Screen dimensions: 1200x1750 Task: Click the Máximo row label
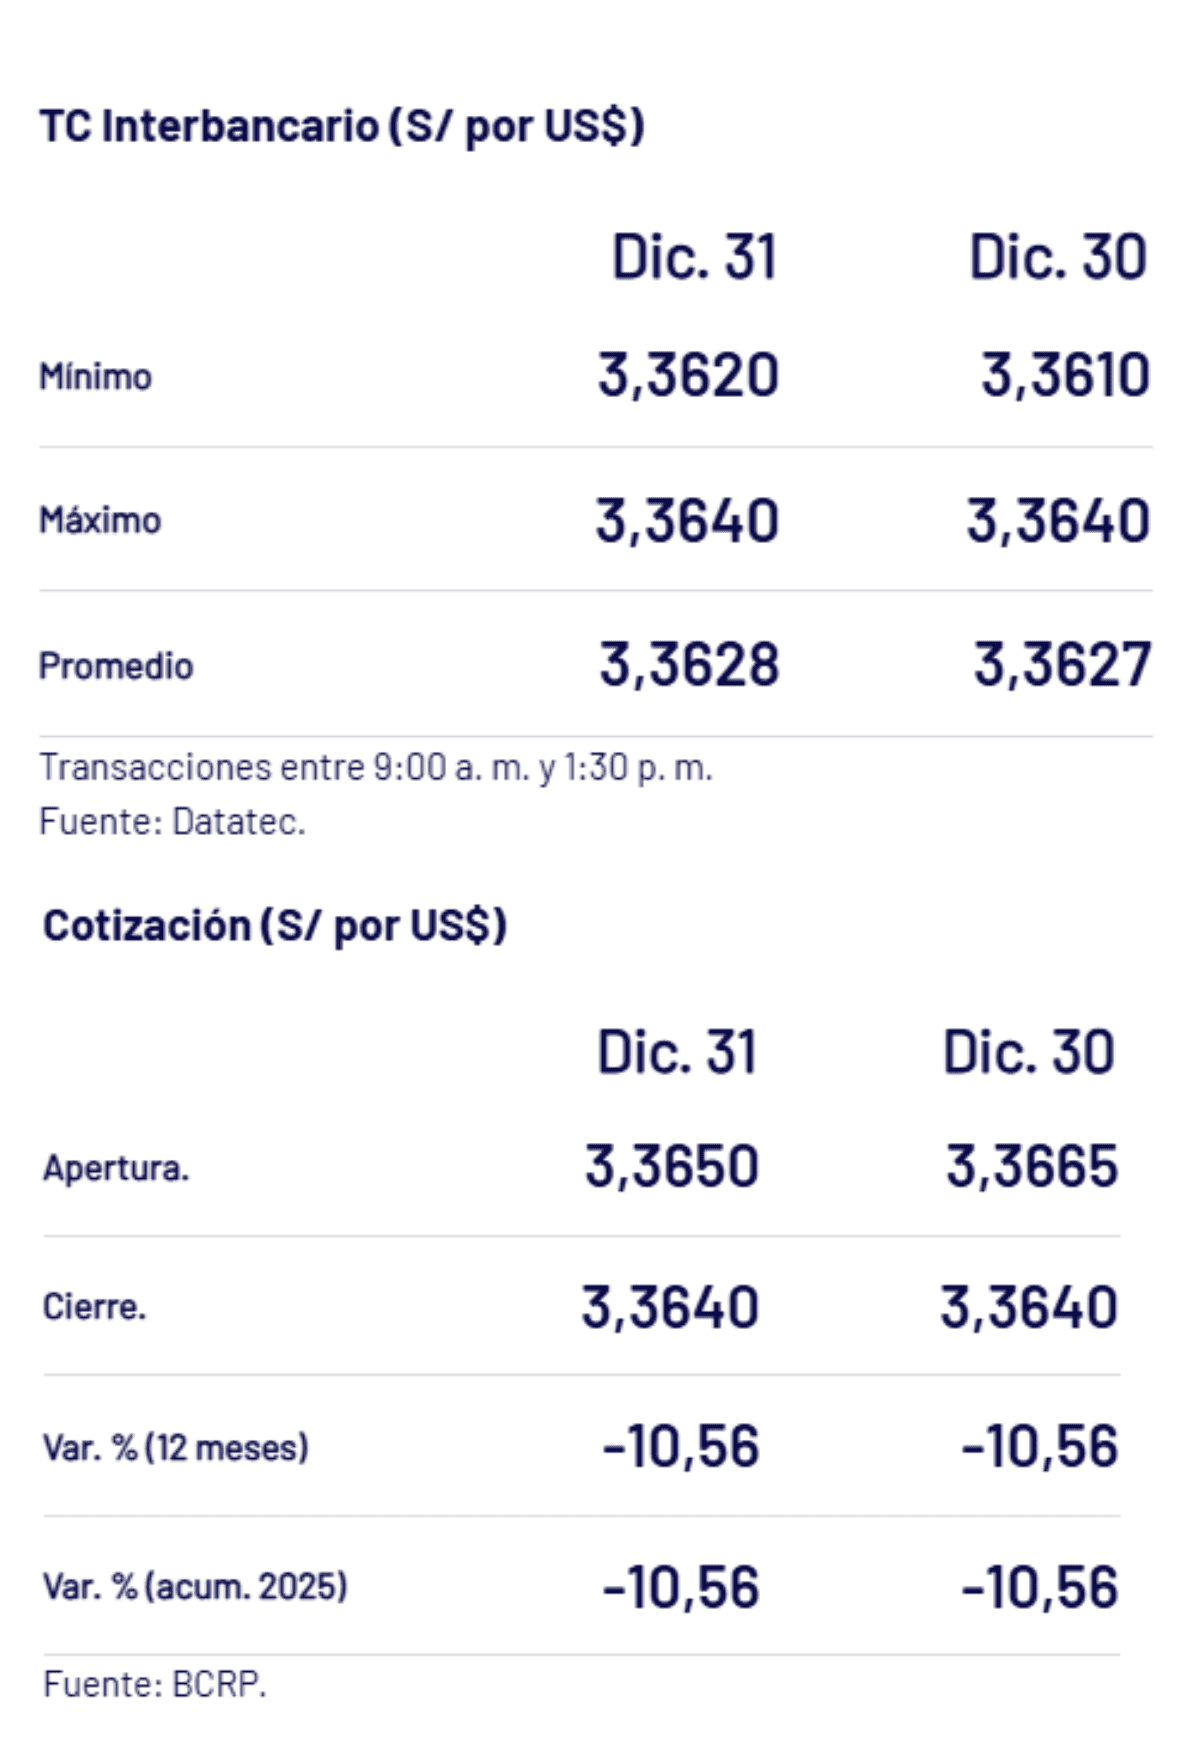coord(100,521)
